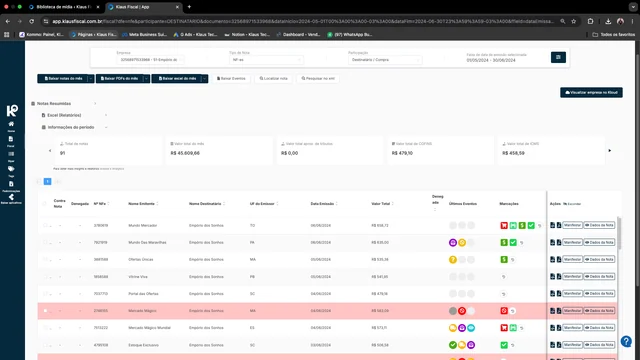Open dropdown arrow beside Baixar PDFs do mês
The width and height of the screenshot is (640, 360).
(x=146, y=78)
